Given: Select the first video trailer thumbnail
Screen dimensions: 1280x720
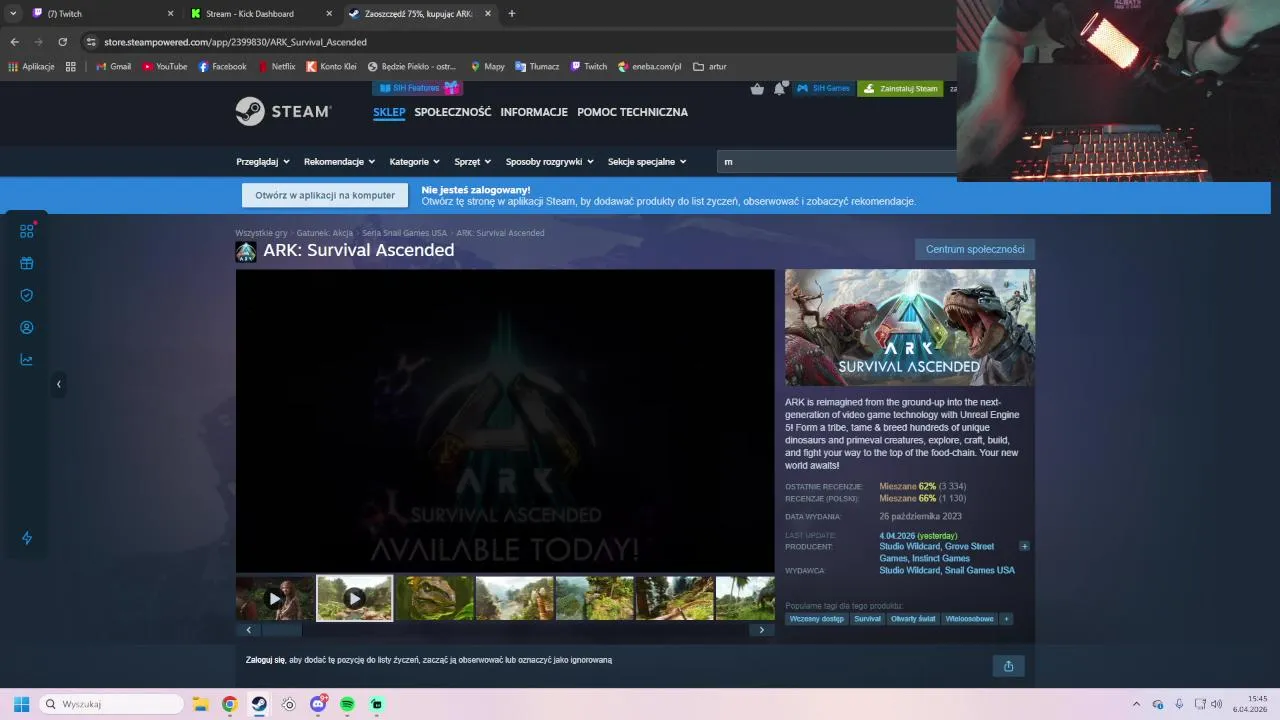Looking at the screenshot, I should click(275, 598).
